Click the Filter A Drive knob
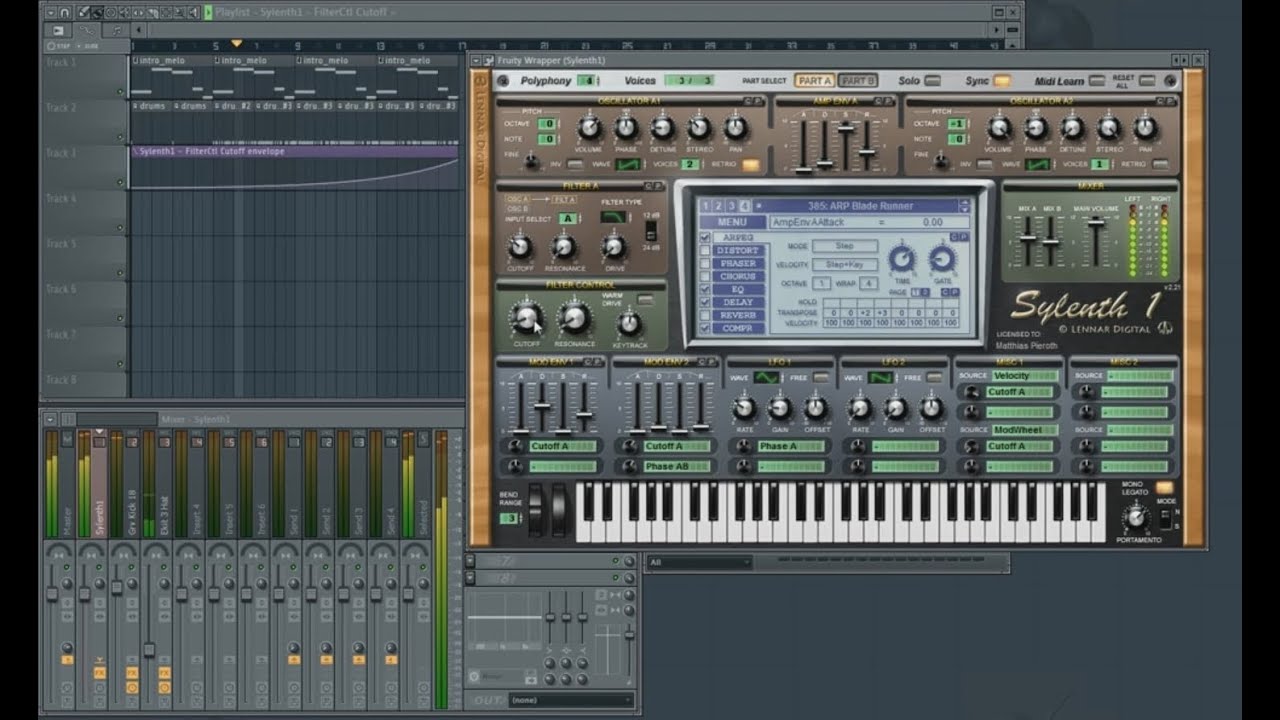The width and height of the screenshot is (1280, 720). (615, 246)
